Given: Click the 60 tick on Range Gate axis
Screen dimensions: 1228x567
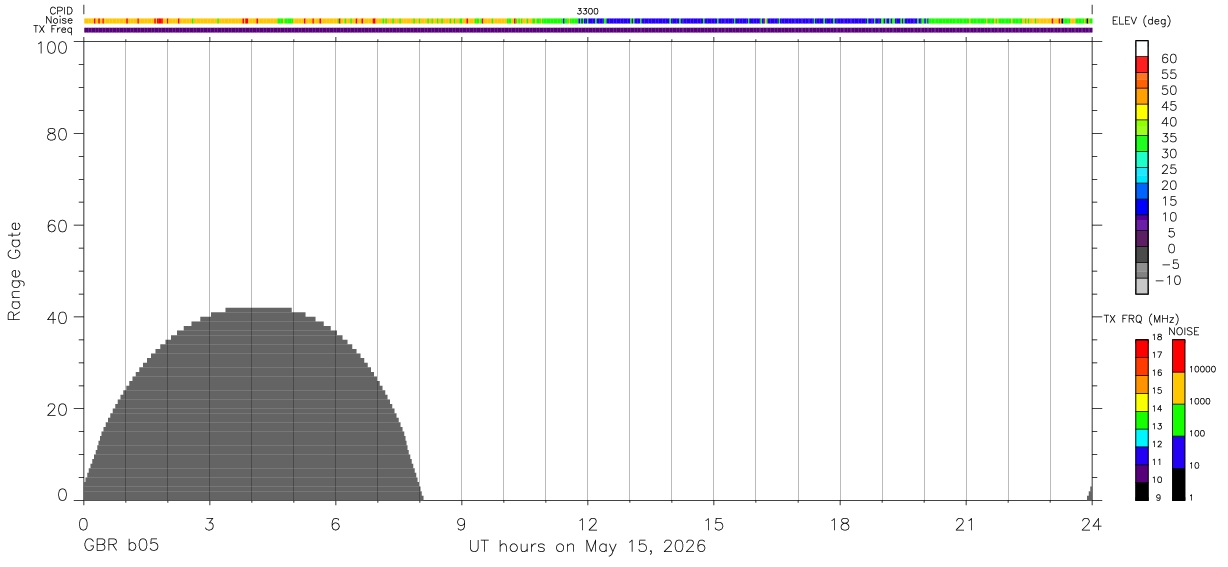Looking at the screenshot, I should click(56, 225).
